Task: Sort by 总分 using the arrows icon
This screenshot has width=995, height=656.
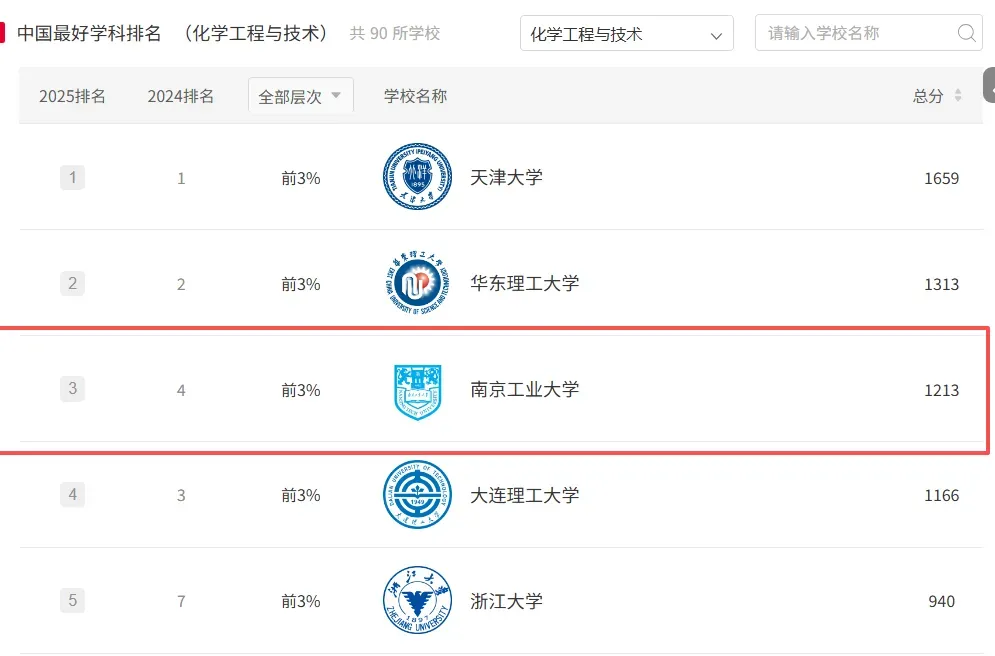Action: tap(958, 96)
